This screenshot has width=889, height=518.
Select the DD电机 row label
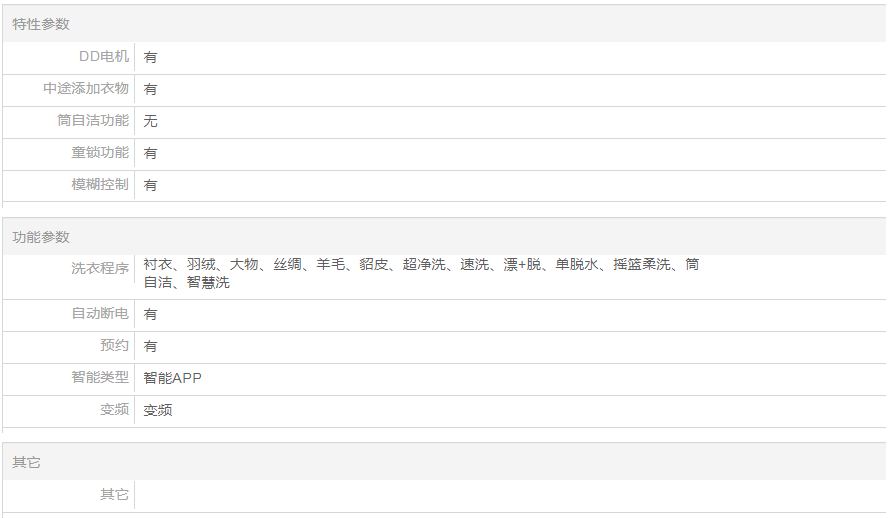tap(103, 57)
